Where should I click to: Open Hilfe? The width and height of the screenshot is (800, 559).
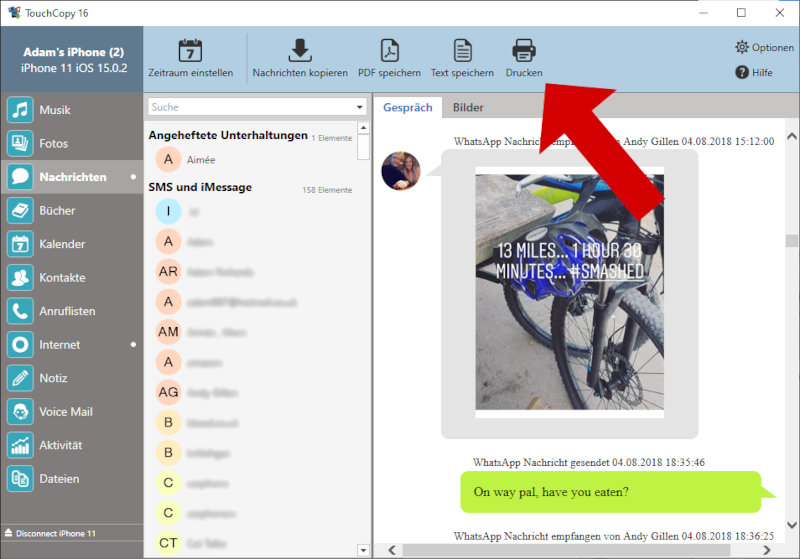point(754,72)
